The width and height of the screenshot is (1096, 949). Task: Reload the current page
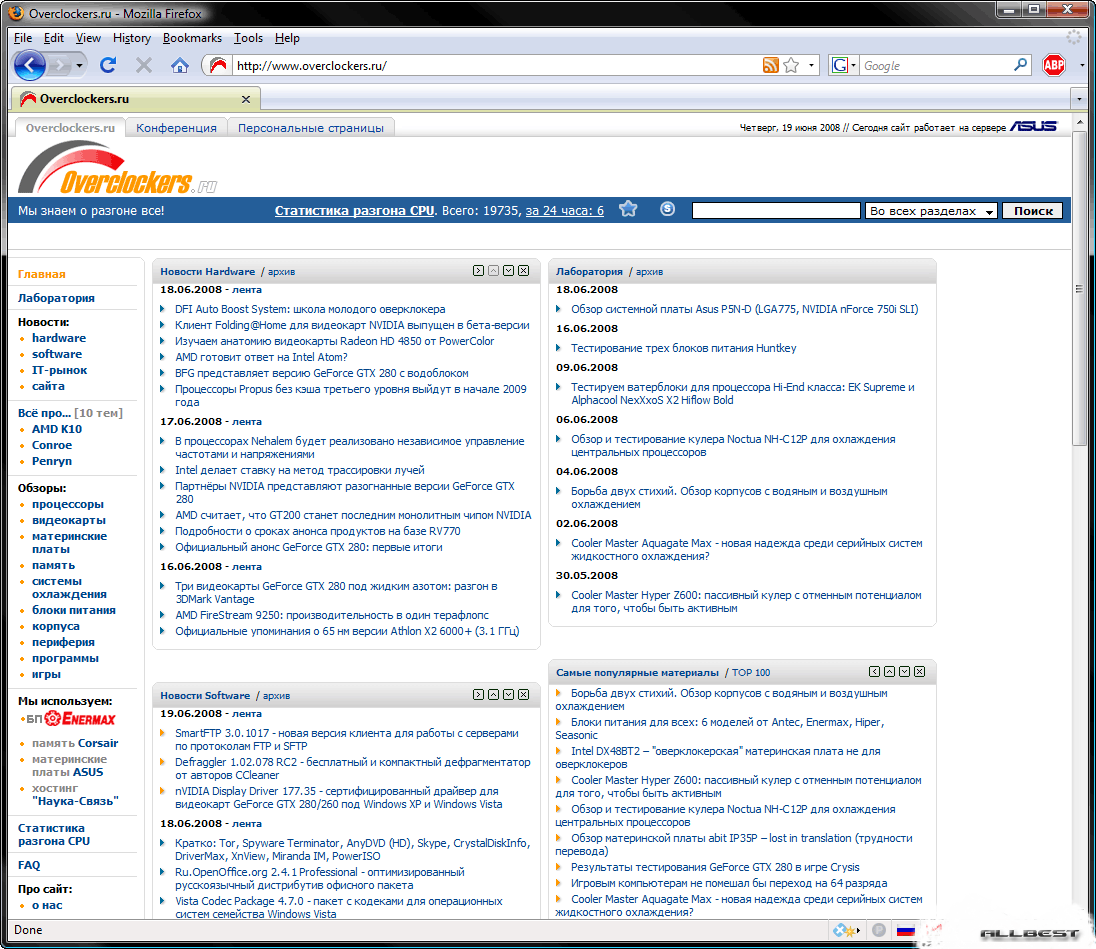[108, 66]
